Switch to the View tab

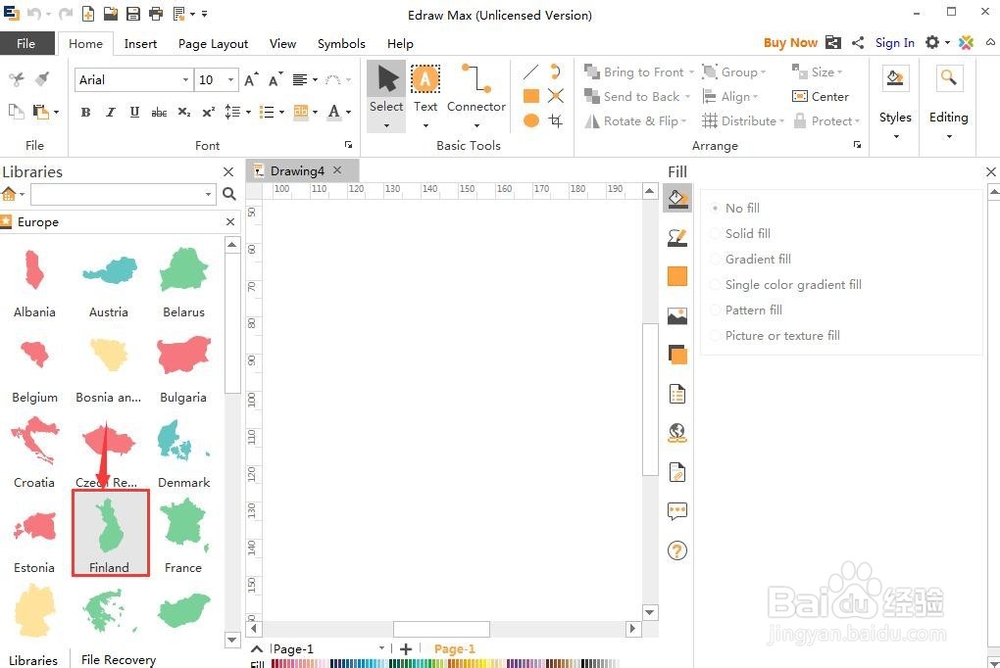coord(283,43)
